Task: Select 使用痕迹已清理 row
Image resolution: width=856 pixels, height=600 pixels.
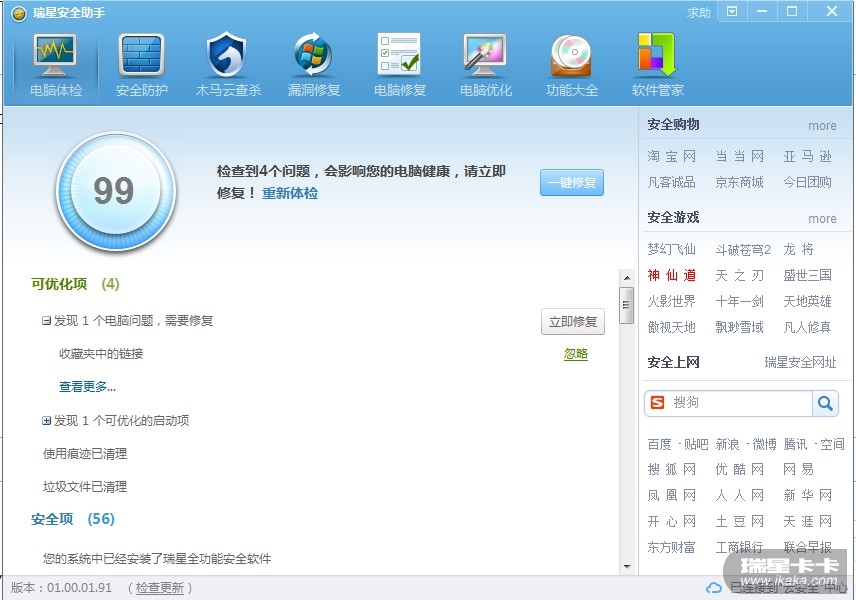Action: pyautogui.click(x=85, y=454)
